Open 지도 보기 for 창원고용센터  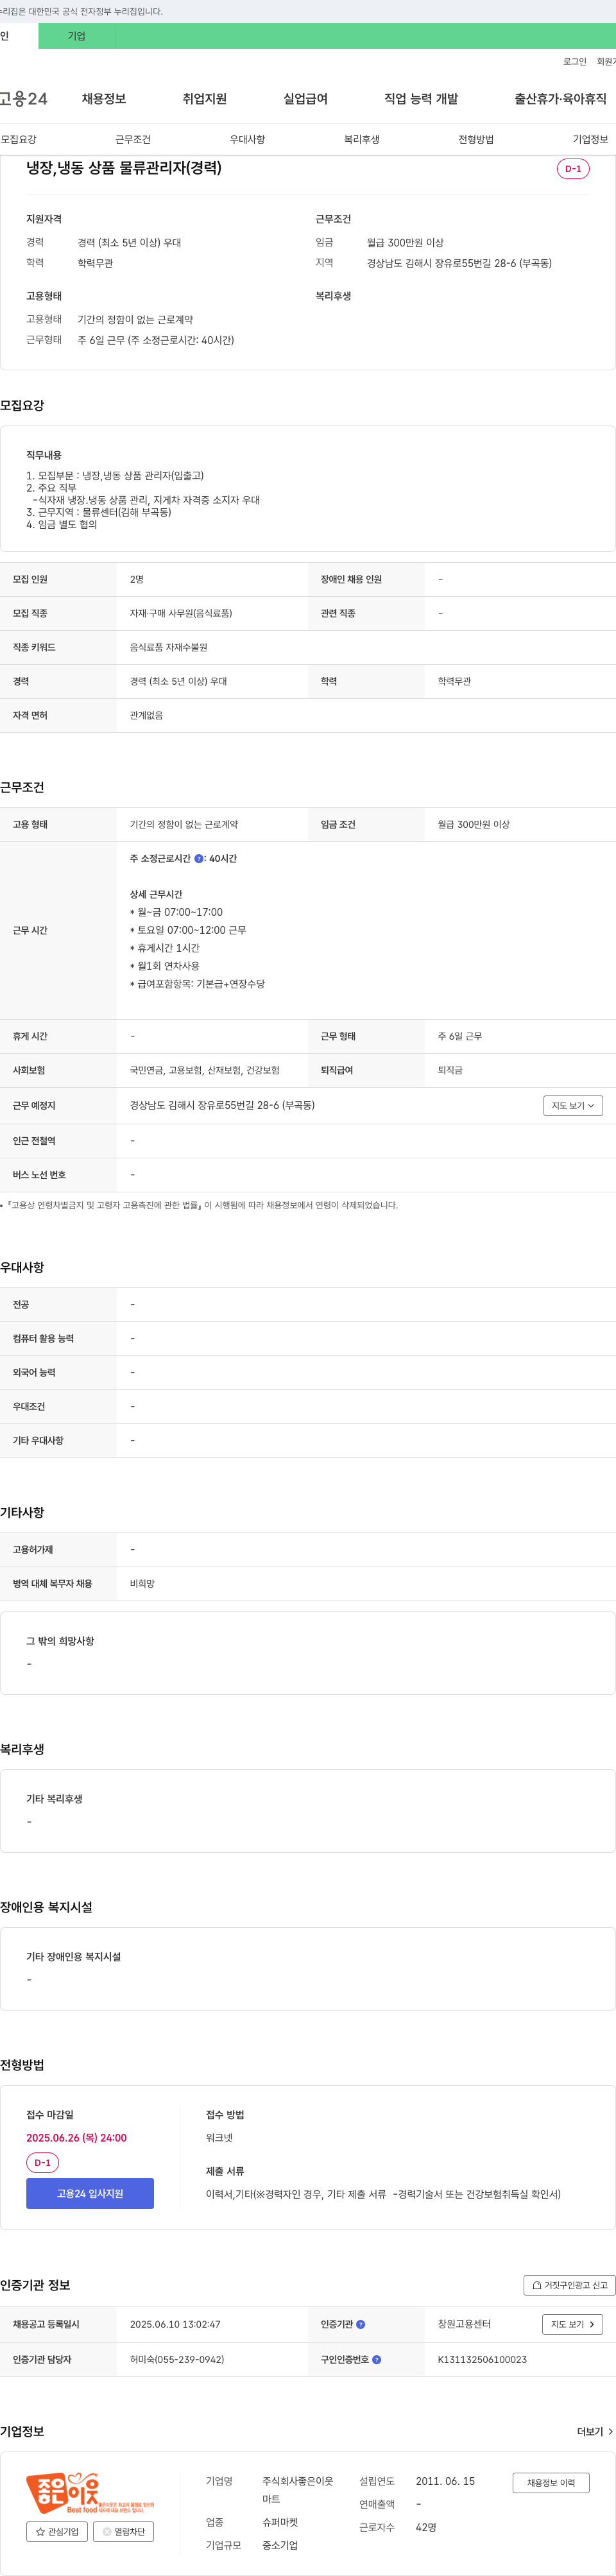tap(573, 2324)
